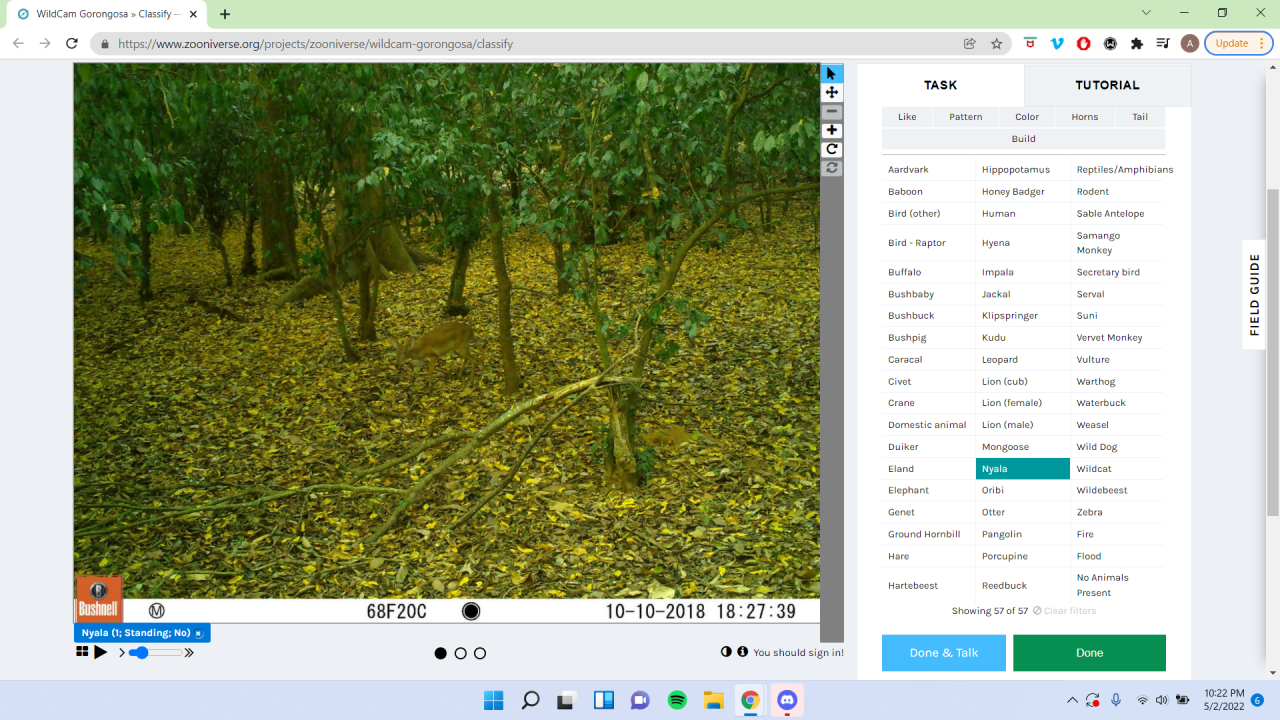Screen dimensions: 1280x720
Task: Open the tab search dropdown arrow
Action: pos(1146,13)
